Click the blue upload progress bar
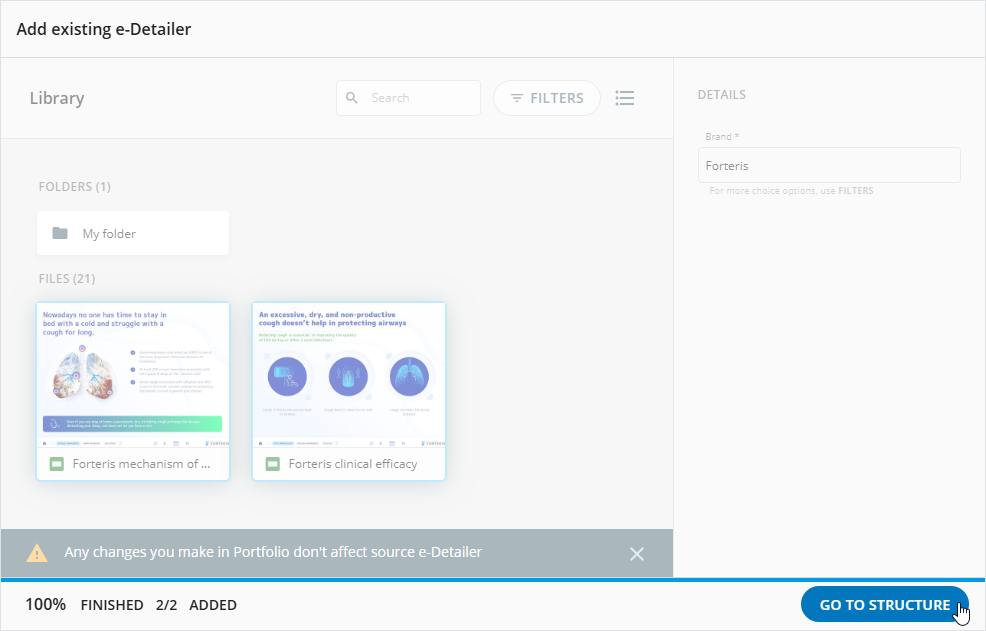Image resolution: width=986 pixels, height=631 pixels. point(492,579)
